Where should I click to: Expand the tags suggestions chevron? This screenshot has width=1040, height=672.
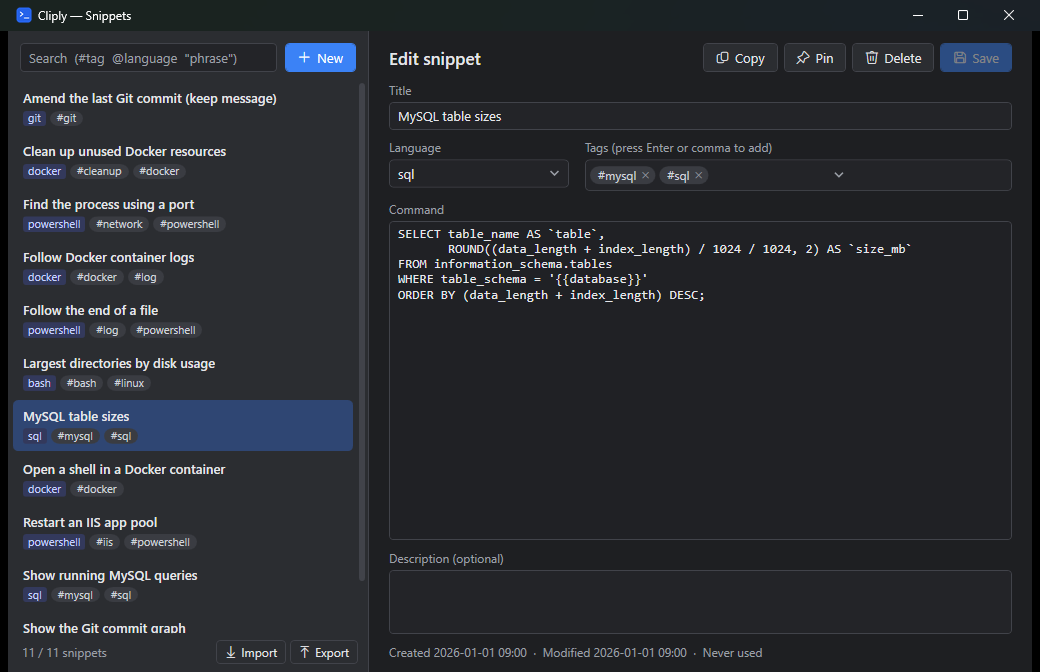(838, 175)
